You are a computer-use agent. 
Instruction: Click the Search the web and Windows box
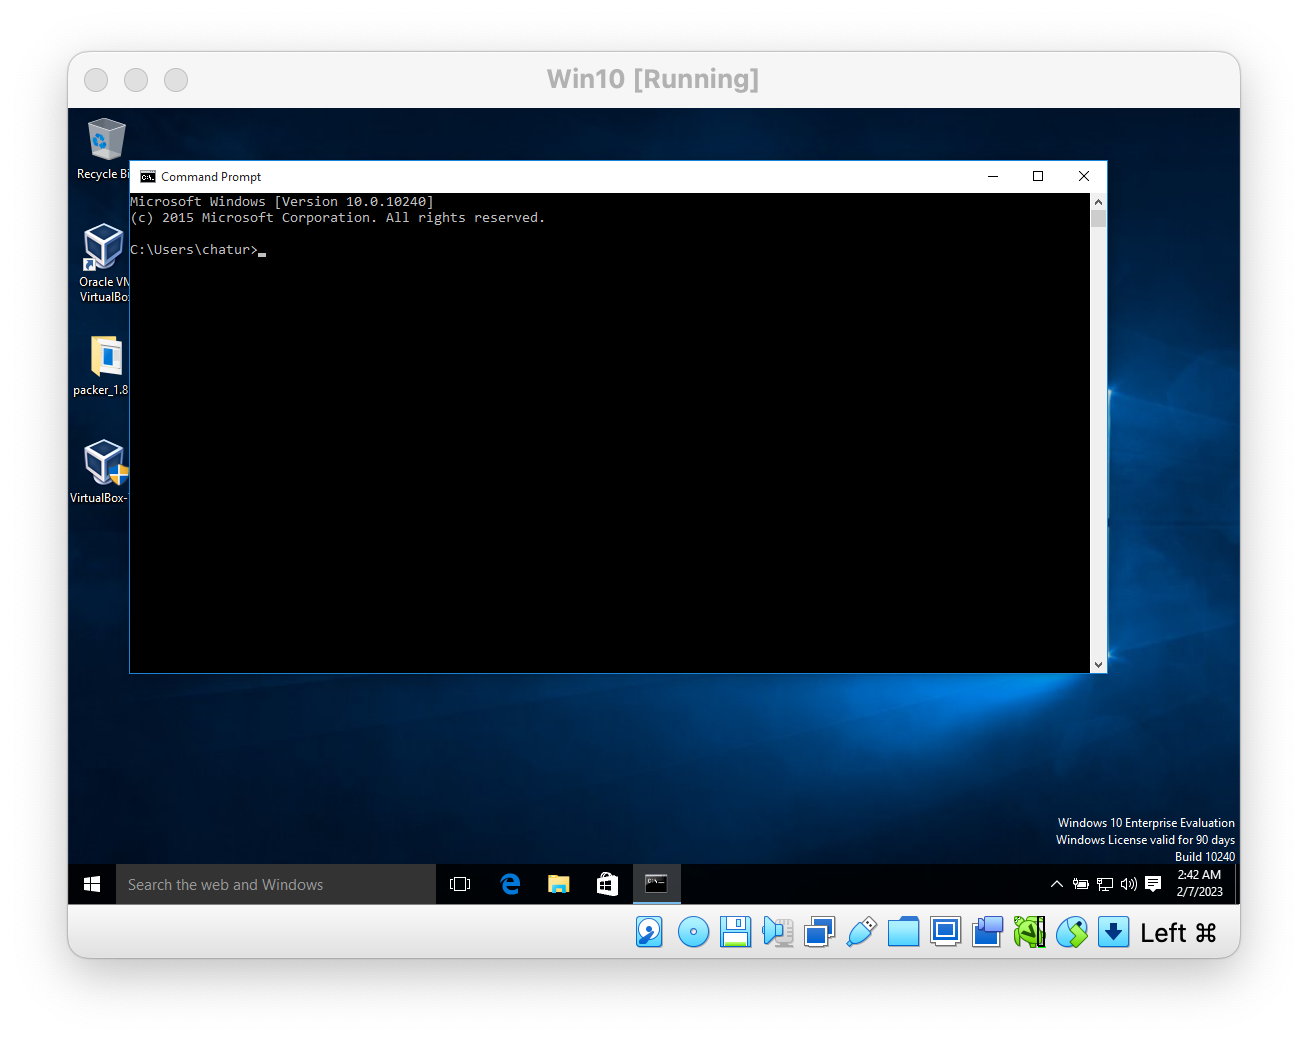[276, 884]
